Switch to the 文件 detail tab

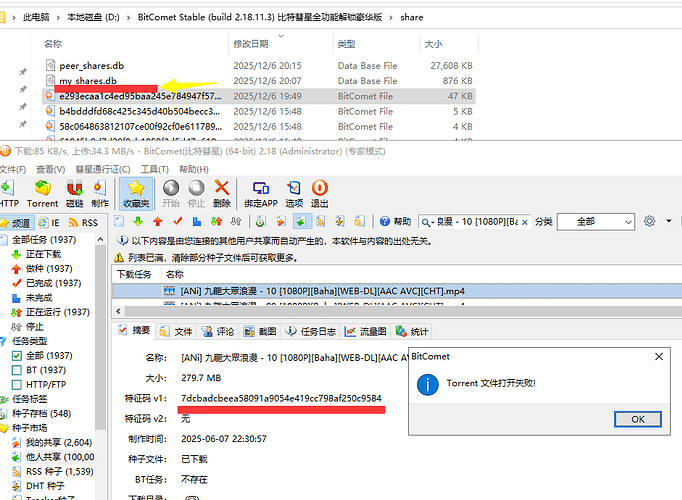[176, 332]
